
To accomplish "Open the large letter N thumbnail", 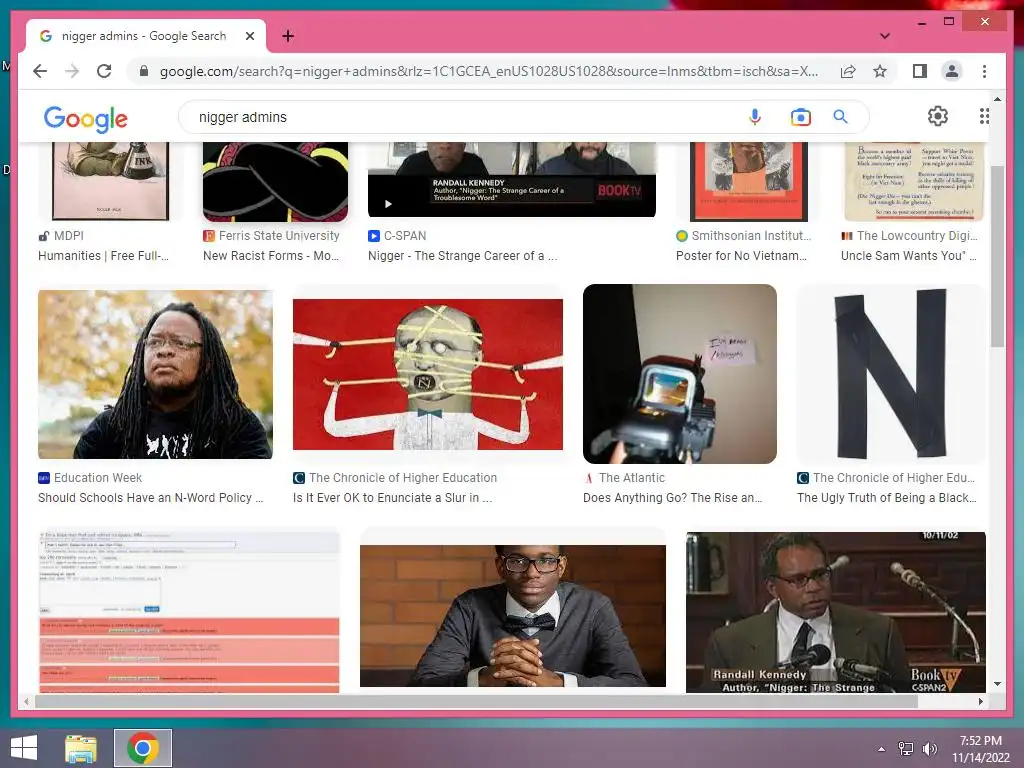I will click(891, 374).
